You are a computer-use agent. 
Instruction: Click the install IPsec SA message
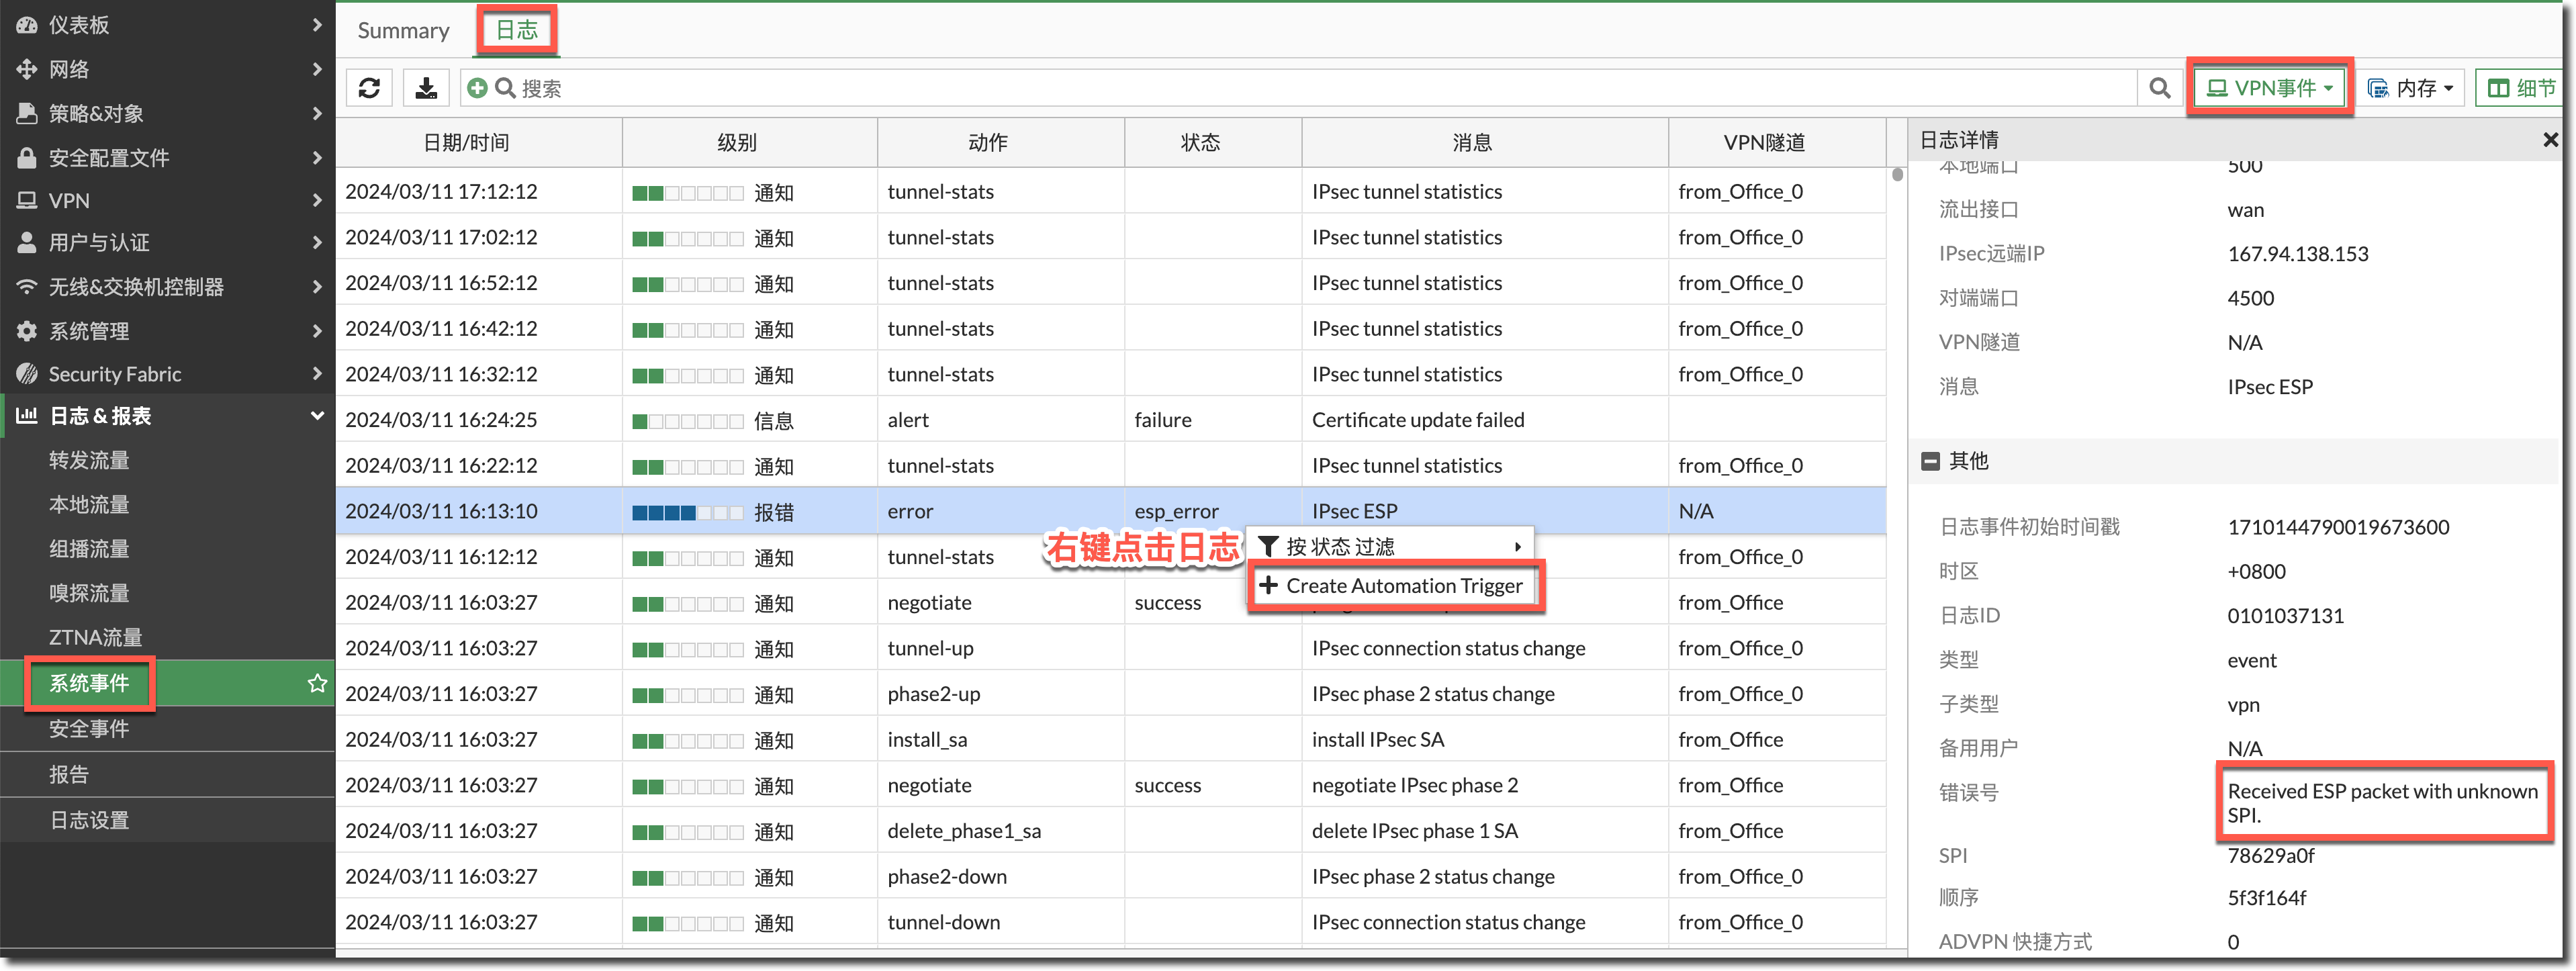tap(1377, 739)
